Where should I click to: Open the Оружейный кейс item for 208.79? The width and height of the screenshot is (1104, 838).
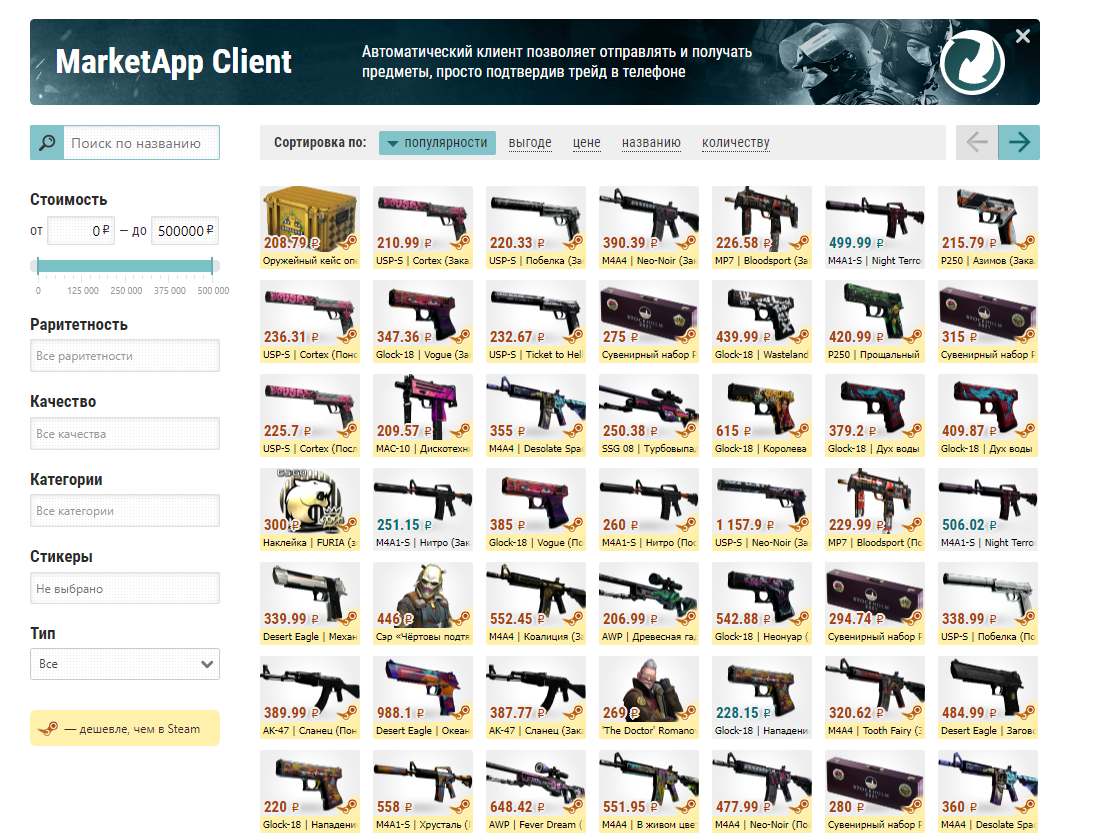click(310, 227)
